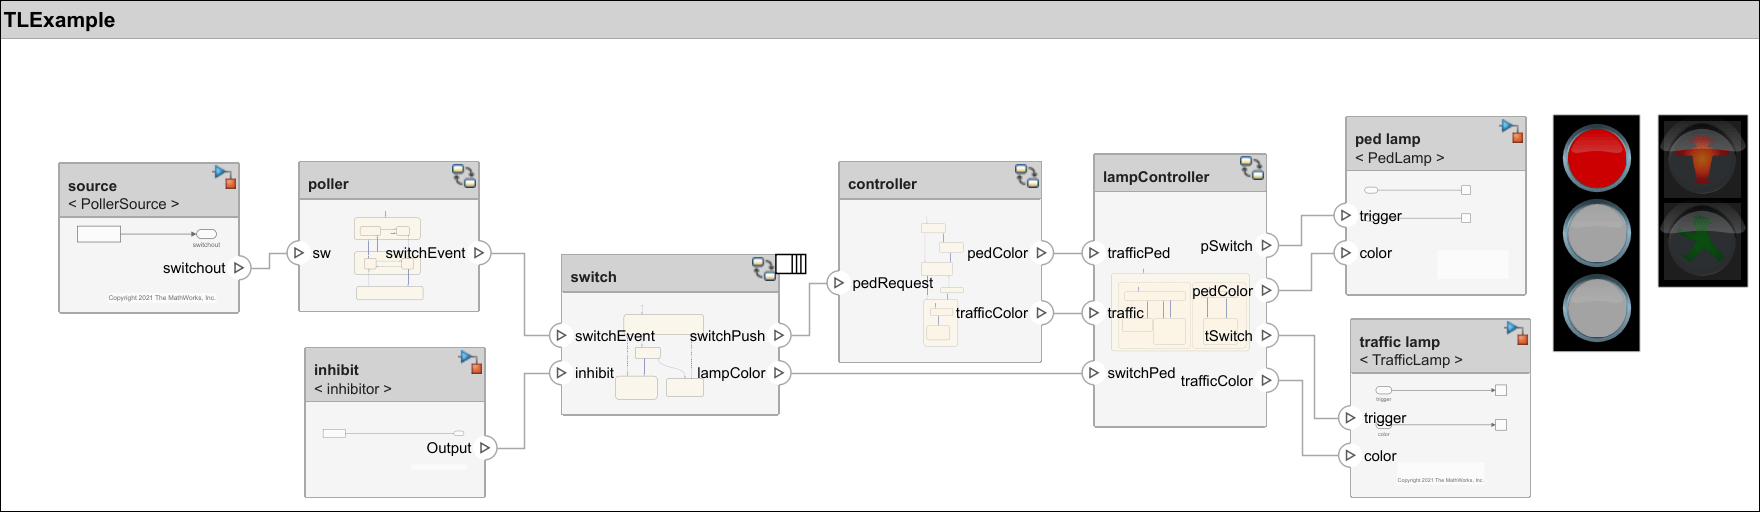
Task: Click the PedLamp reference label
Action: 1399,158
